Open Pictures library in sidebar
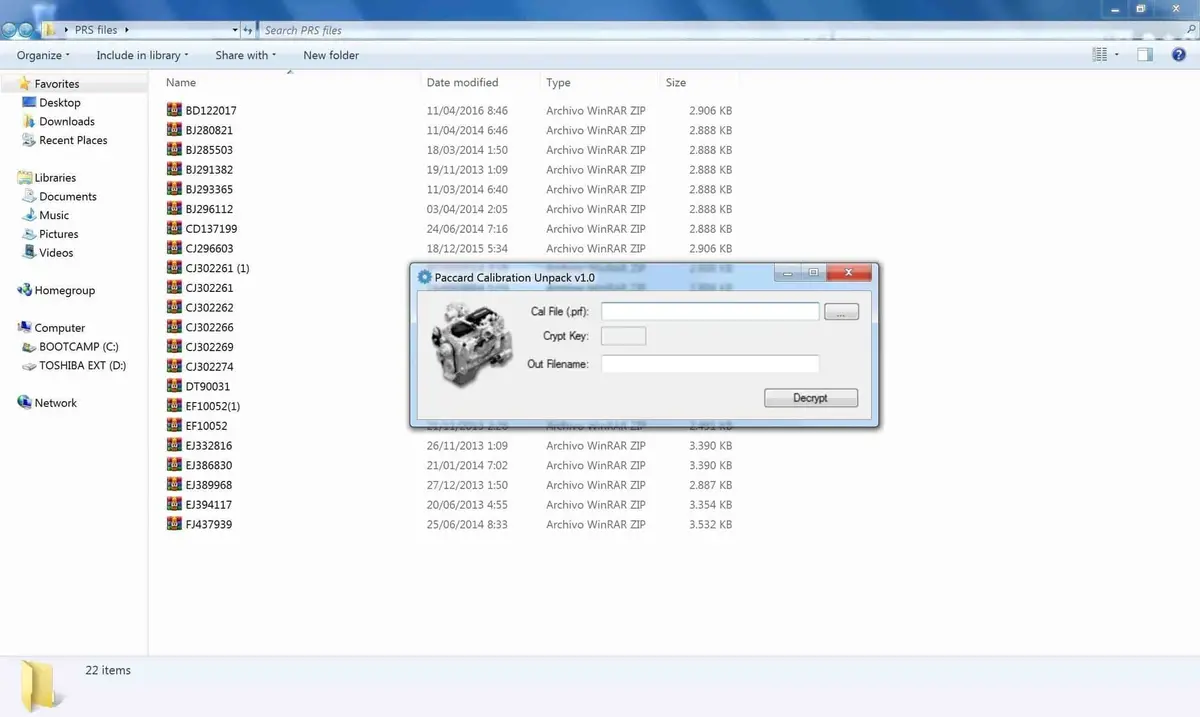 click(x=59, y=234)
